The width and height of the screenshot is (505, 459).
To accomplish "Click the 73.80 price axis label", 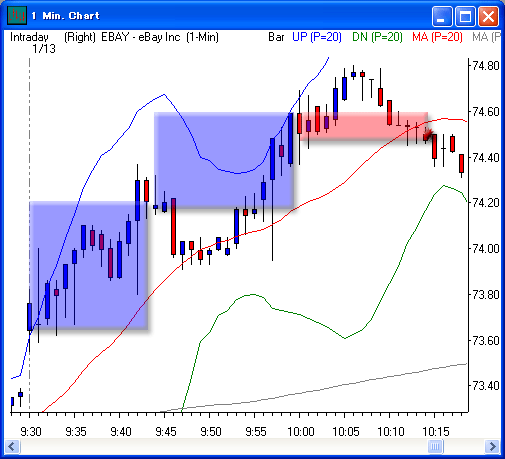I will click(x=486, y=295).
